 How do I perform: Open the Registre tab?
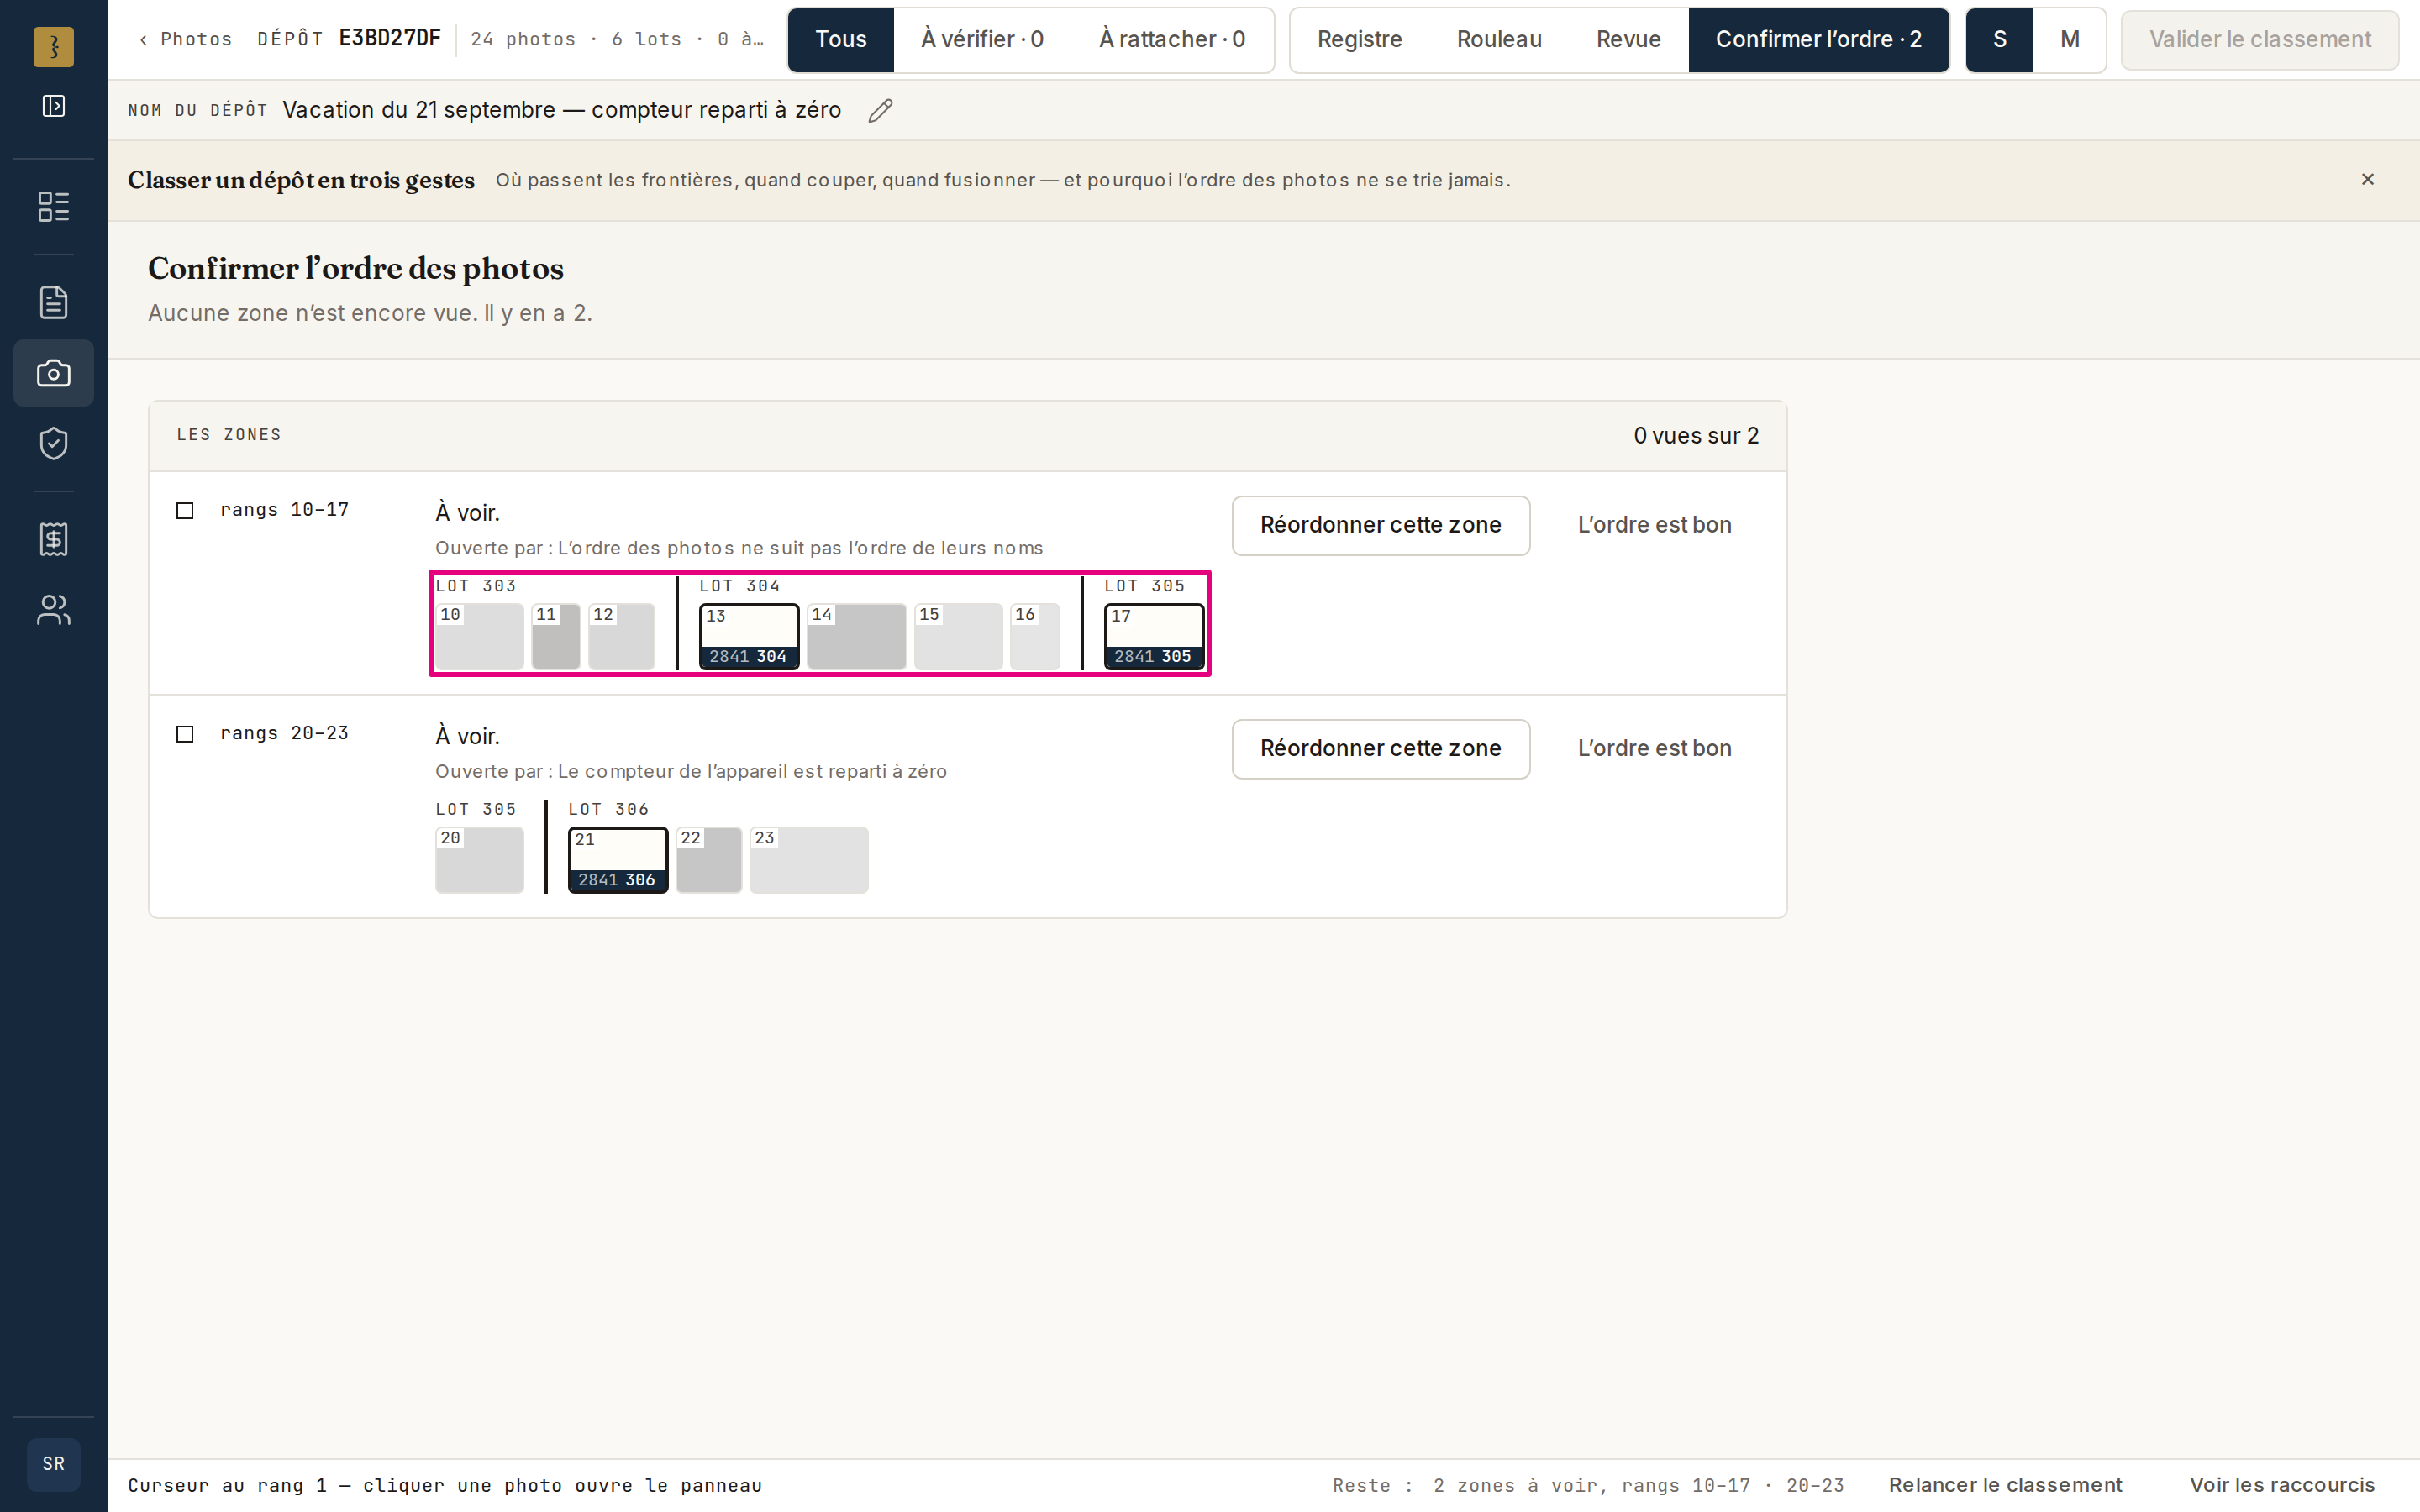pos(1359,40)
